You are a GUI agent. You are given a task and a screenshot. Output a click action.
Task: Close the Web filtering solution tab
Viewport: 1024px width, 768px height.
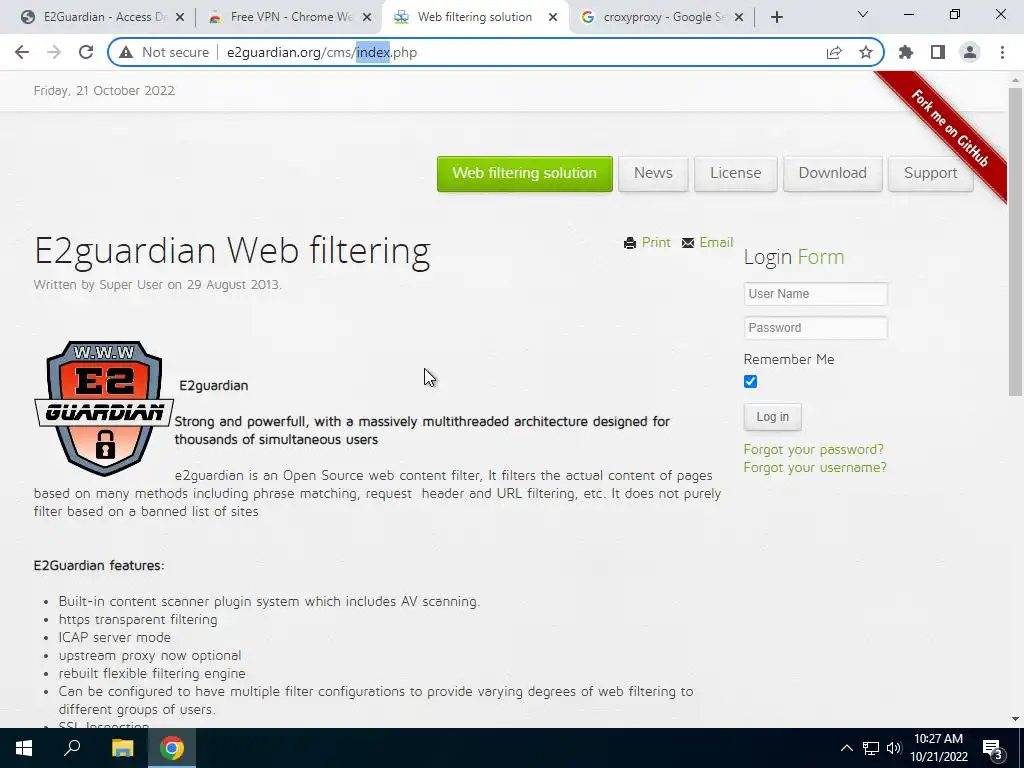(x=553, y=17)
